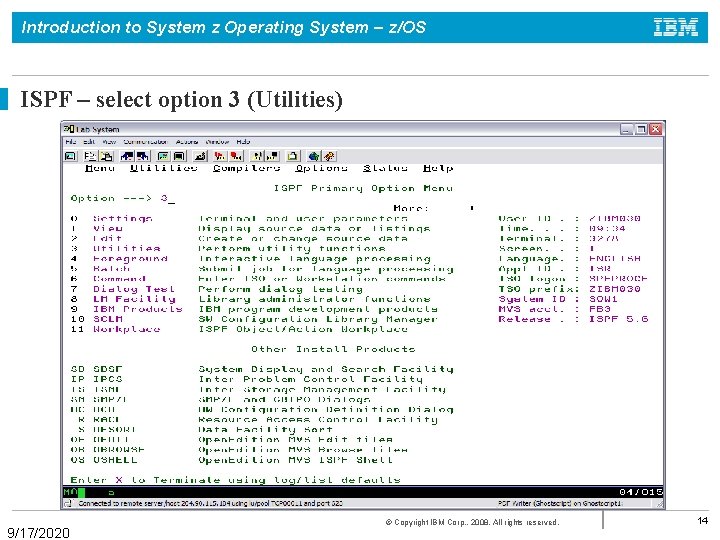Open the Actions menu
The image size is (720, 540).
(187, 142)
